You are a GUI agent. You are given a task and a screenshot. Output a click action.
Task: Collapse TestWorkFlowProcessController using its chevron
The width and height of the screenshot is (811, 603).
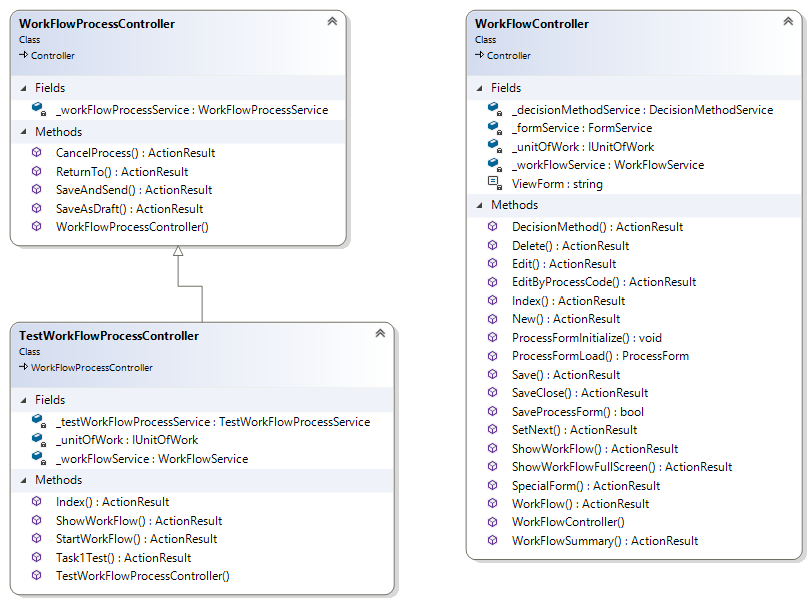380,332
